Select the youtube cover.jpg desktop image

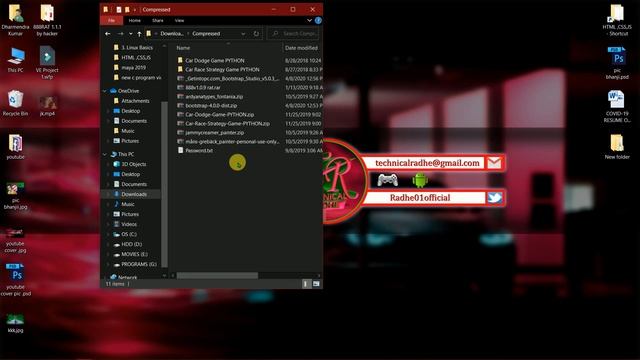pyautogui.click(x=16, y=240)
